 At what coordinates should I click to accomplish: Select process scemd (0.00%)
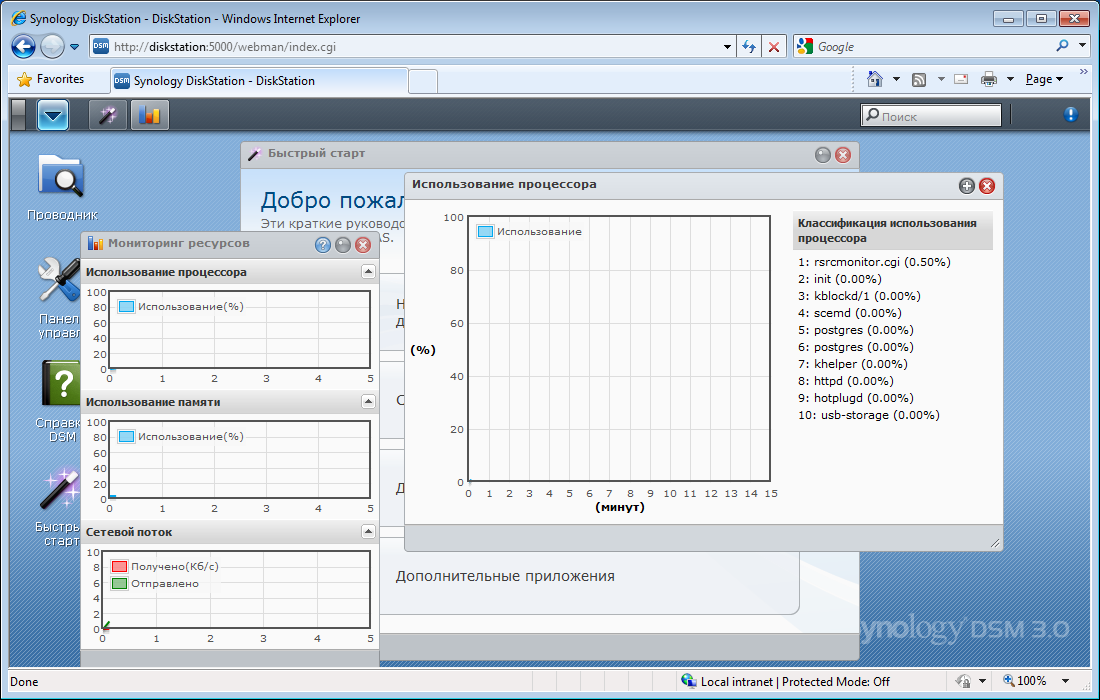point(850,313)
